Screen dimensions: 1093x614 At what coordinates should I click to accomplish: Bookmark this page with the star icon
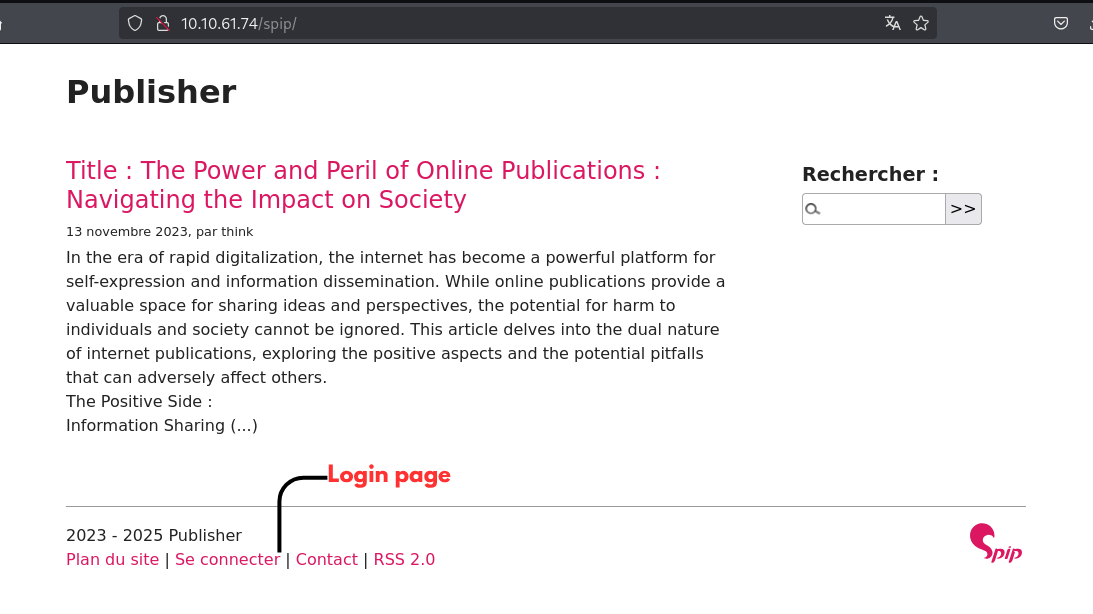click(x=921, y=23)
